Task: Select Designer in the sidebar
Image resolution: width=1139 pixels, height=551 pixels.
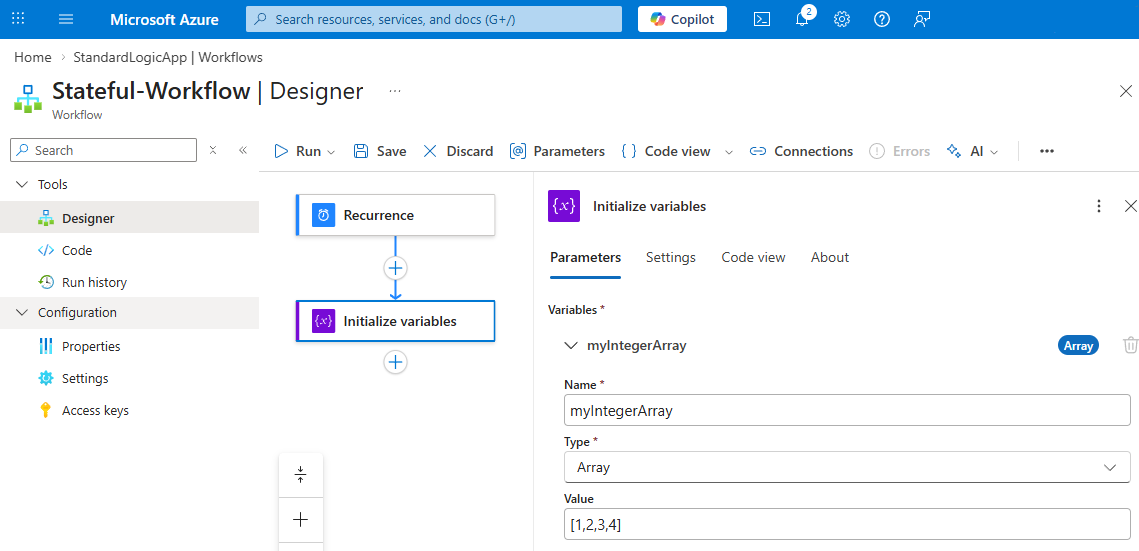Action: tap(129, 218)
